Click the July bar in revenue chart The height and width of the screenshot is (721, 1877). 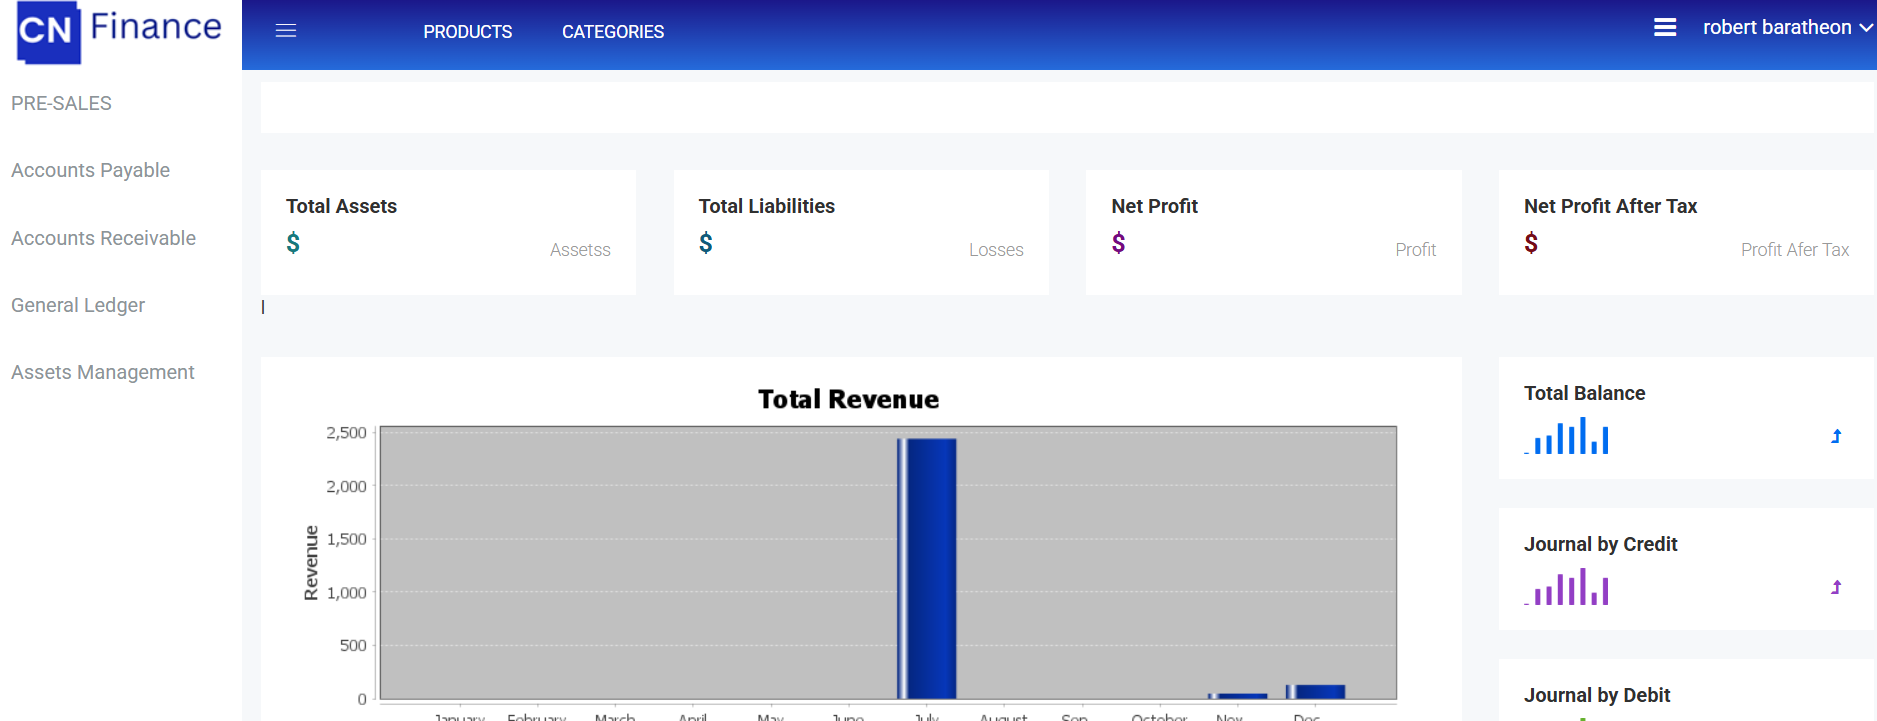[x=927, y=568]
